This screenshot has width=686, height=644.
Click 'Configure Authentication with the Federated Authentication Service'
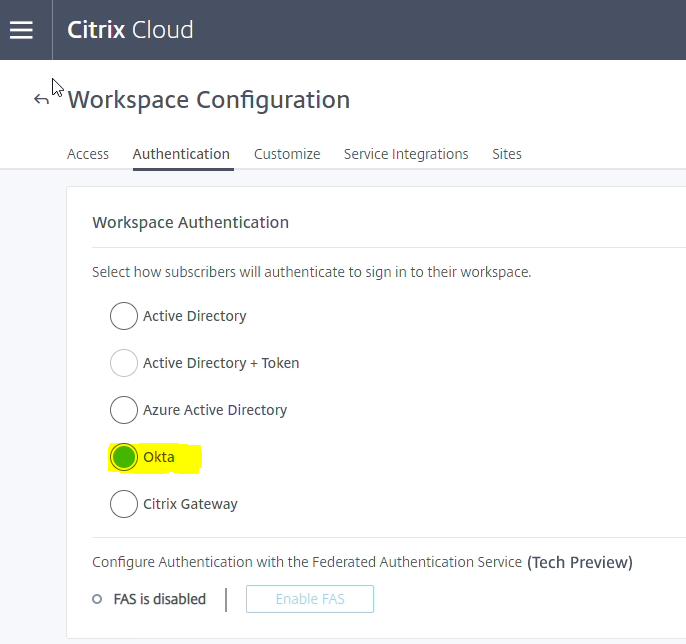(307, 562)
